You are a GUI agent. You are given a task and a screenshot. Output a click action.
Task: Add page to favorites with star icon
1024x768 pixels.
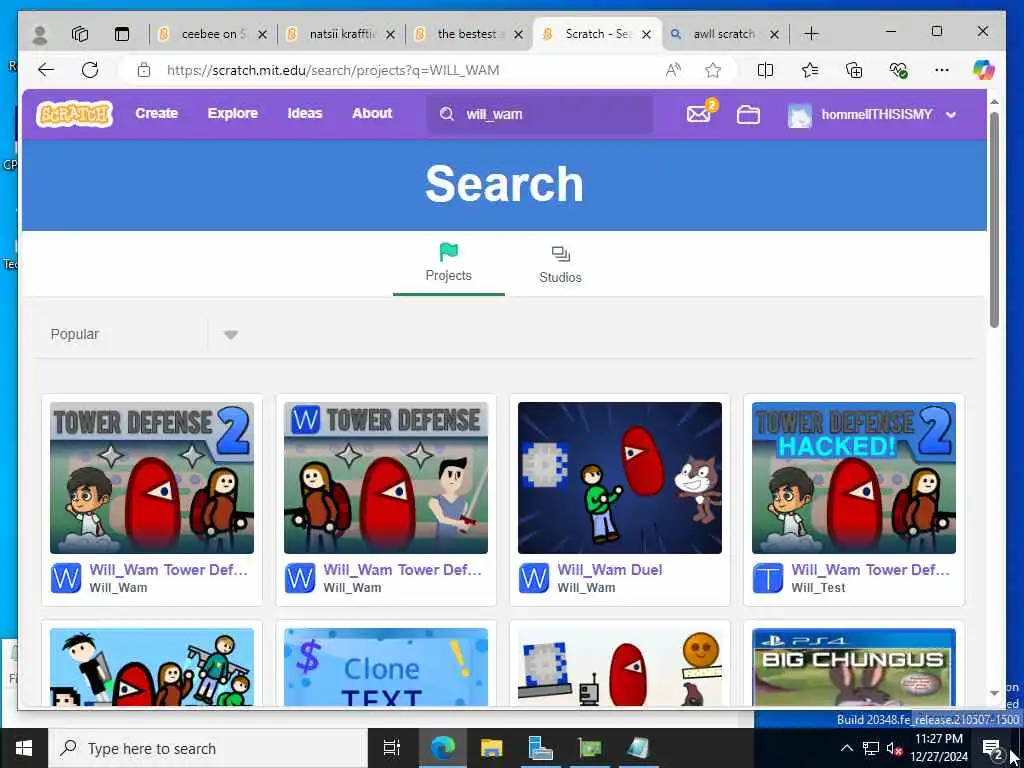coord(713,70)
